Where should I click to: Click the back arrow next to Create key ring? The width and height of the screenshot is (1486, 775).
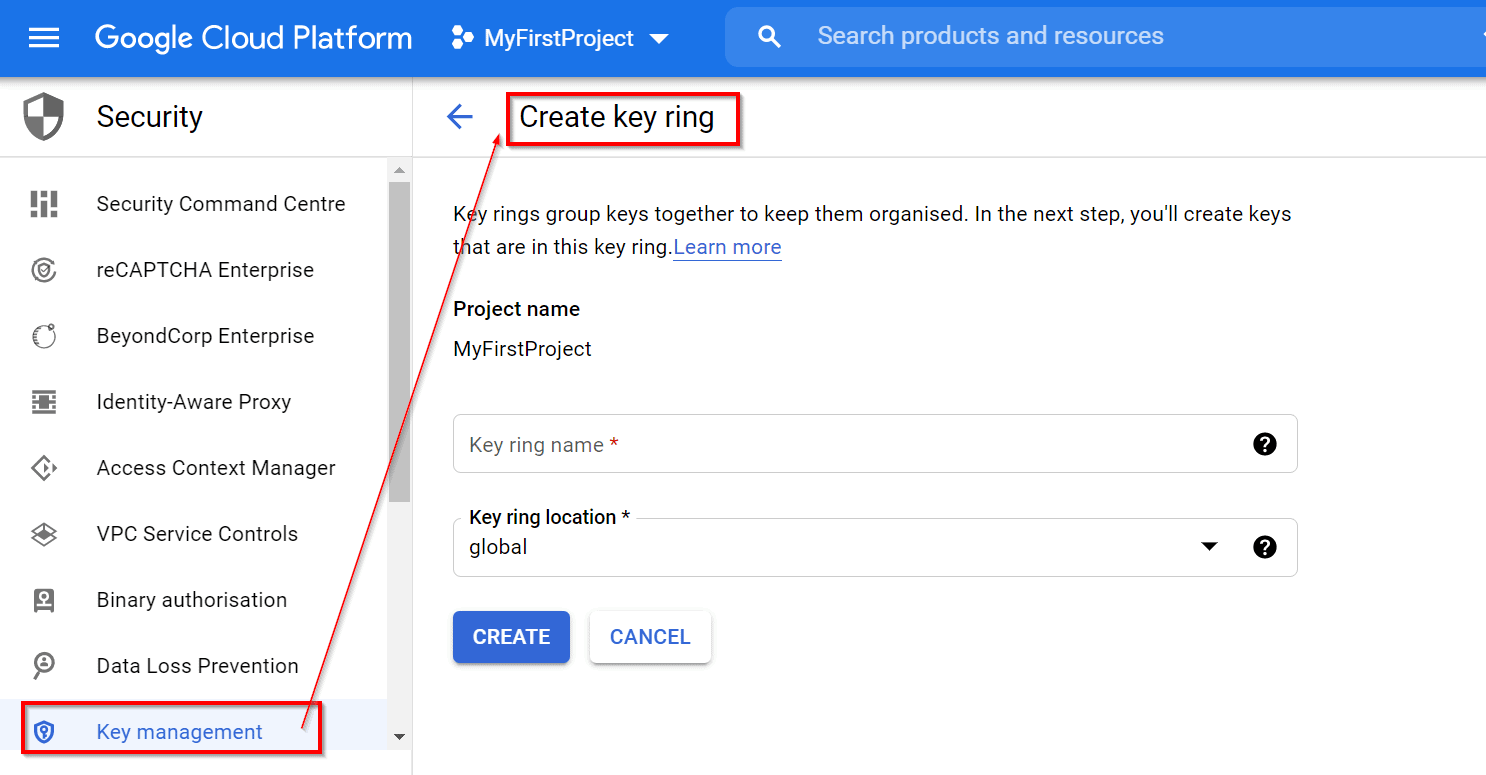(x=459, y=116)
